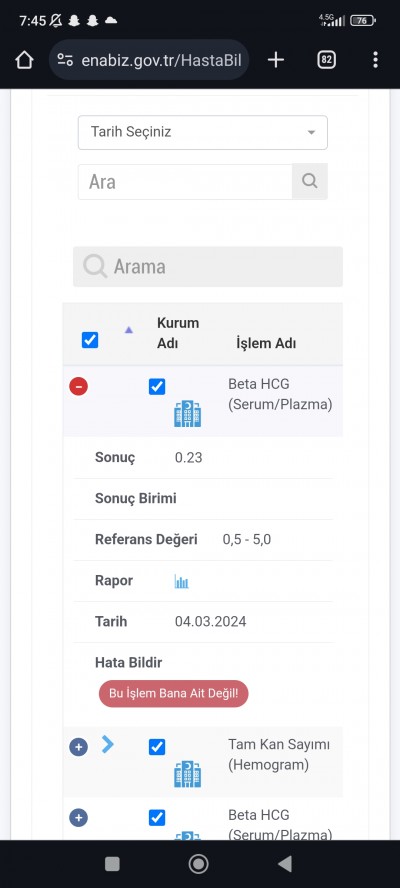Click the Bu İşlem Bana Ait Değil! button
400x888 pixels.
tap(173, 694)
